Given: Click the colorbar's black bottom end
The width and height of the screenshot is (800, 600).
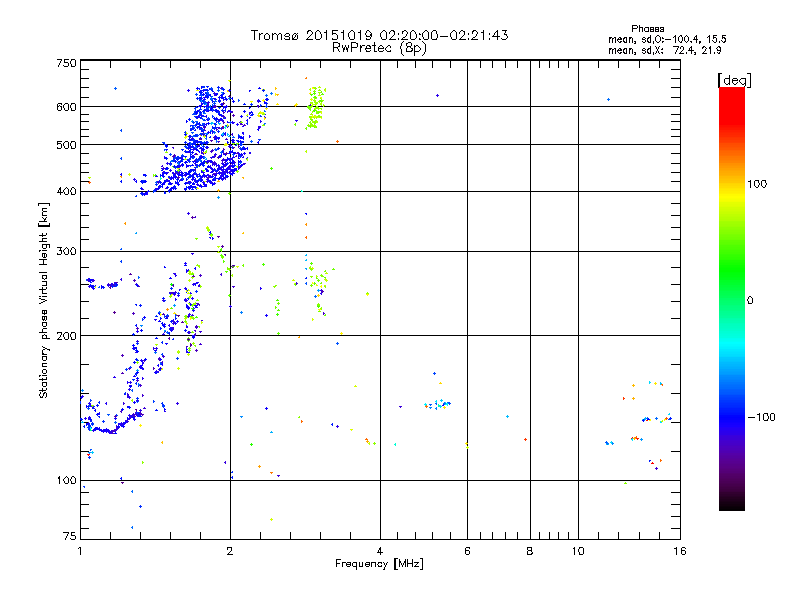Looking at the screenshot, I should [732, 503].
